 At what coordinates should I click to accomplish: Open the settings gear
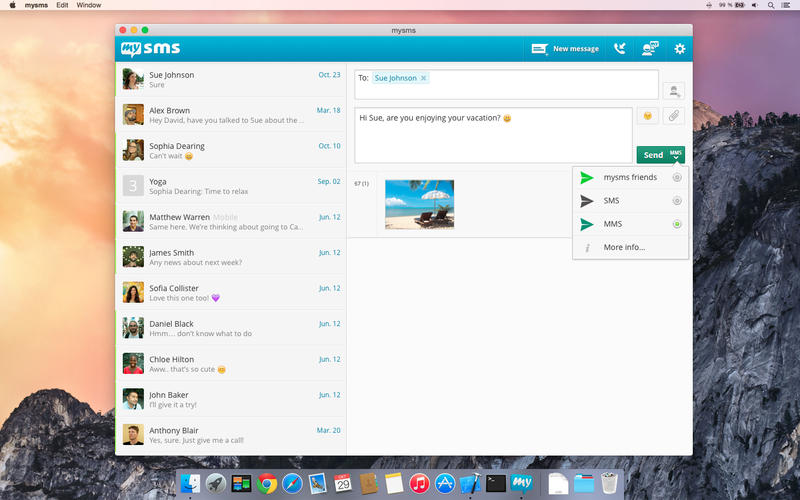pyautogui.click(x=680, y=48)
